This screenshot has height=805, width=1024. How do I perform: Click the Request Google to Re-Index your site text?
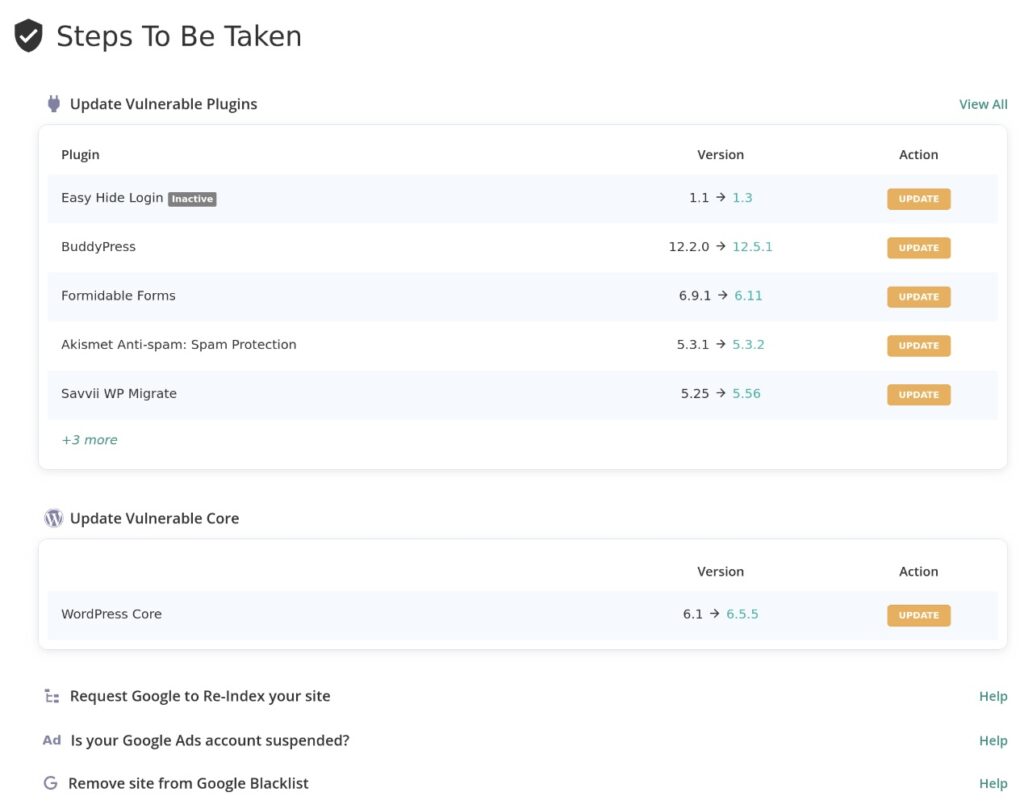(200, 697)
